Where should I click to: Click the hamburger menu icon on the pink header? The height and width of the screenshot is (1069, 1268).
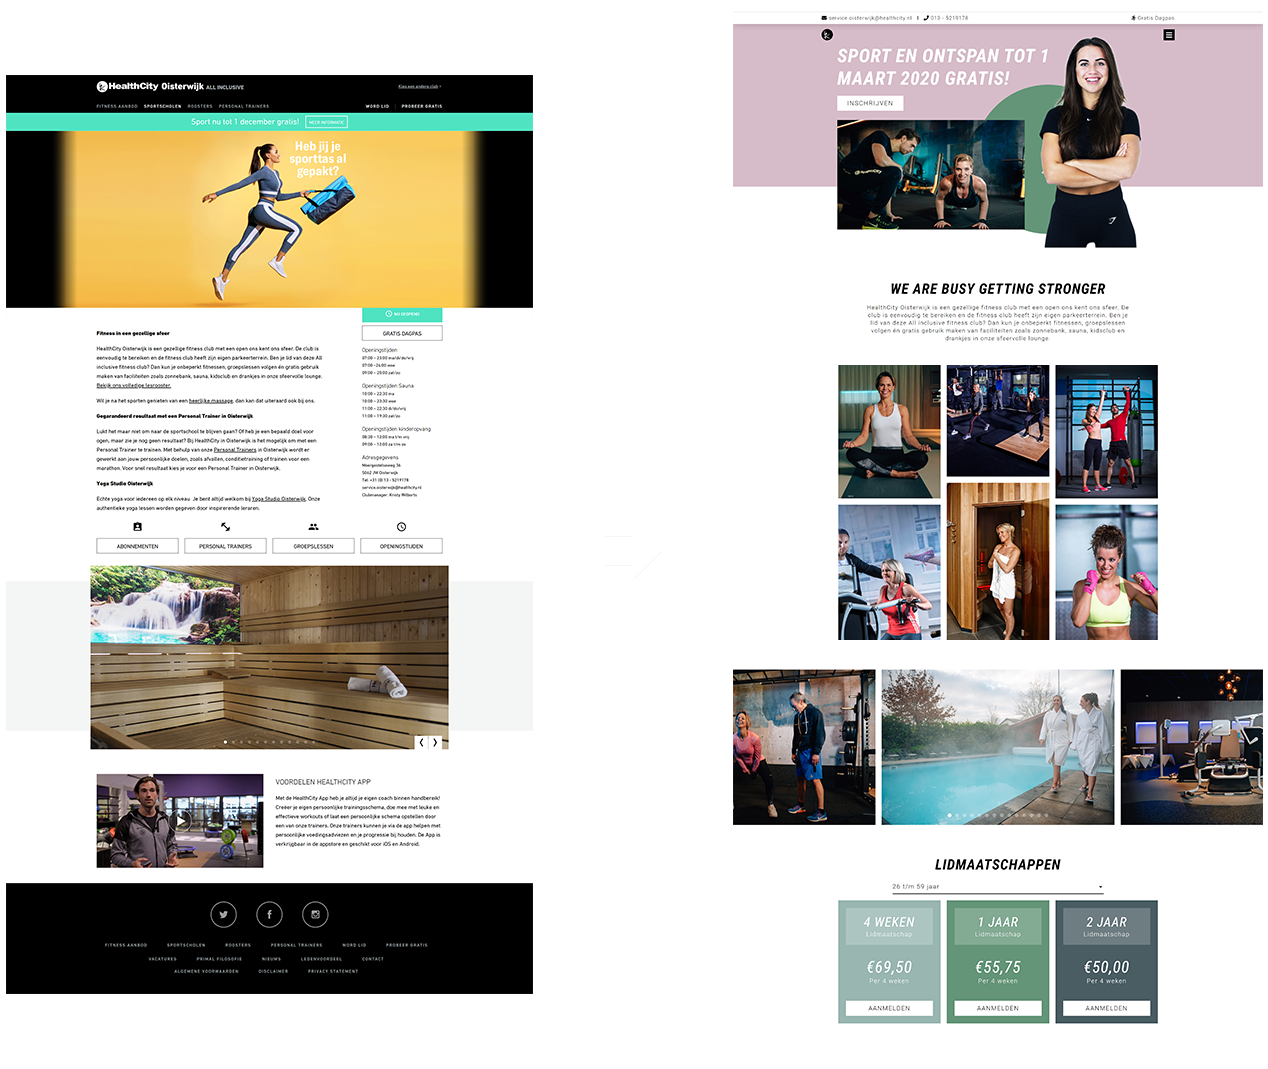tap(1168, 35)
